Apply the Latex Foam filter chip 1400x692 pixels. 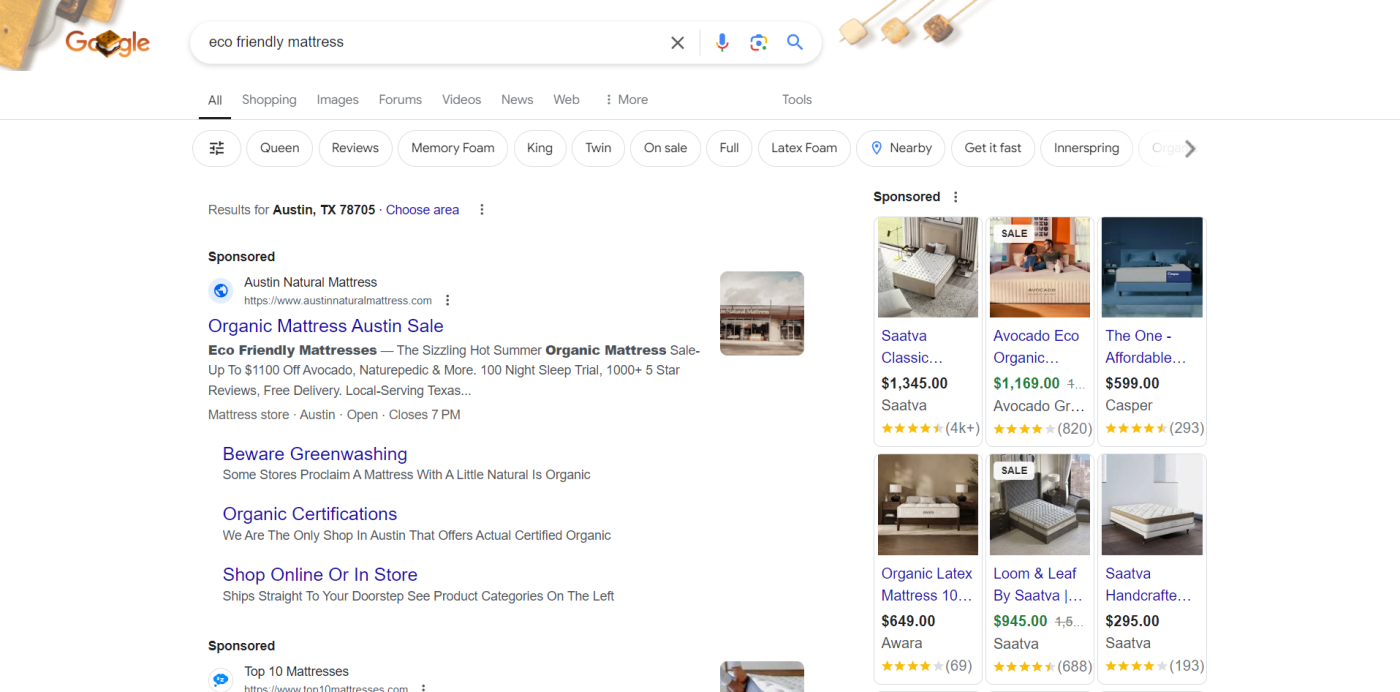[x=804, y=148]
